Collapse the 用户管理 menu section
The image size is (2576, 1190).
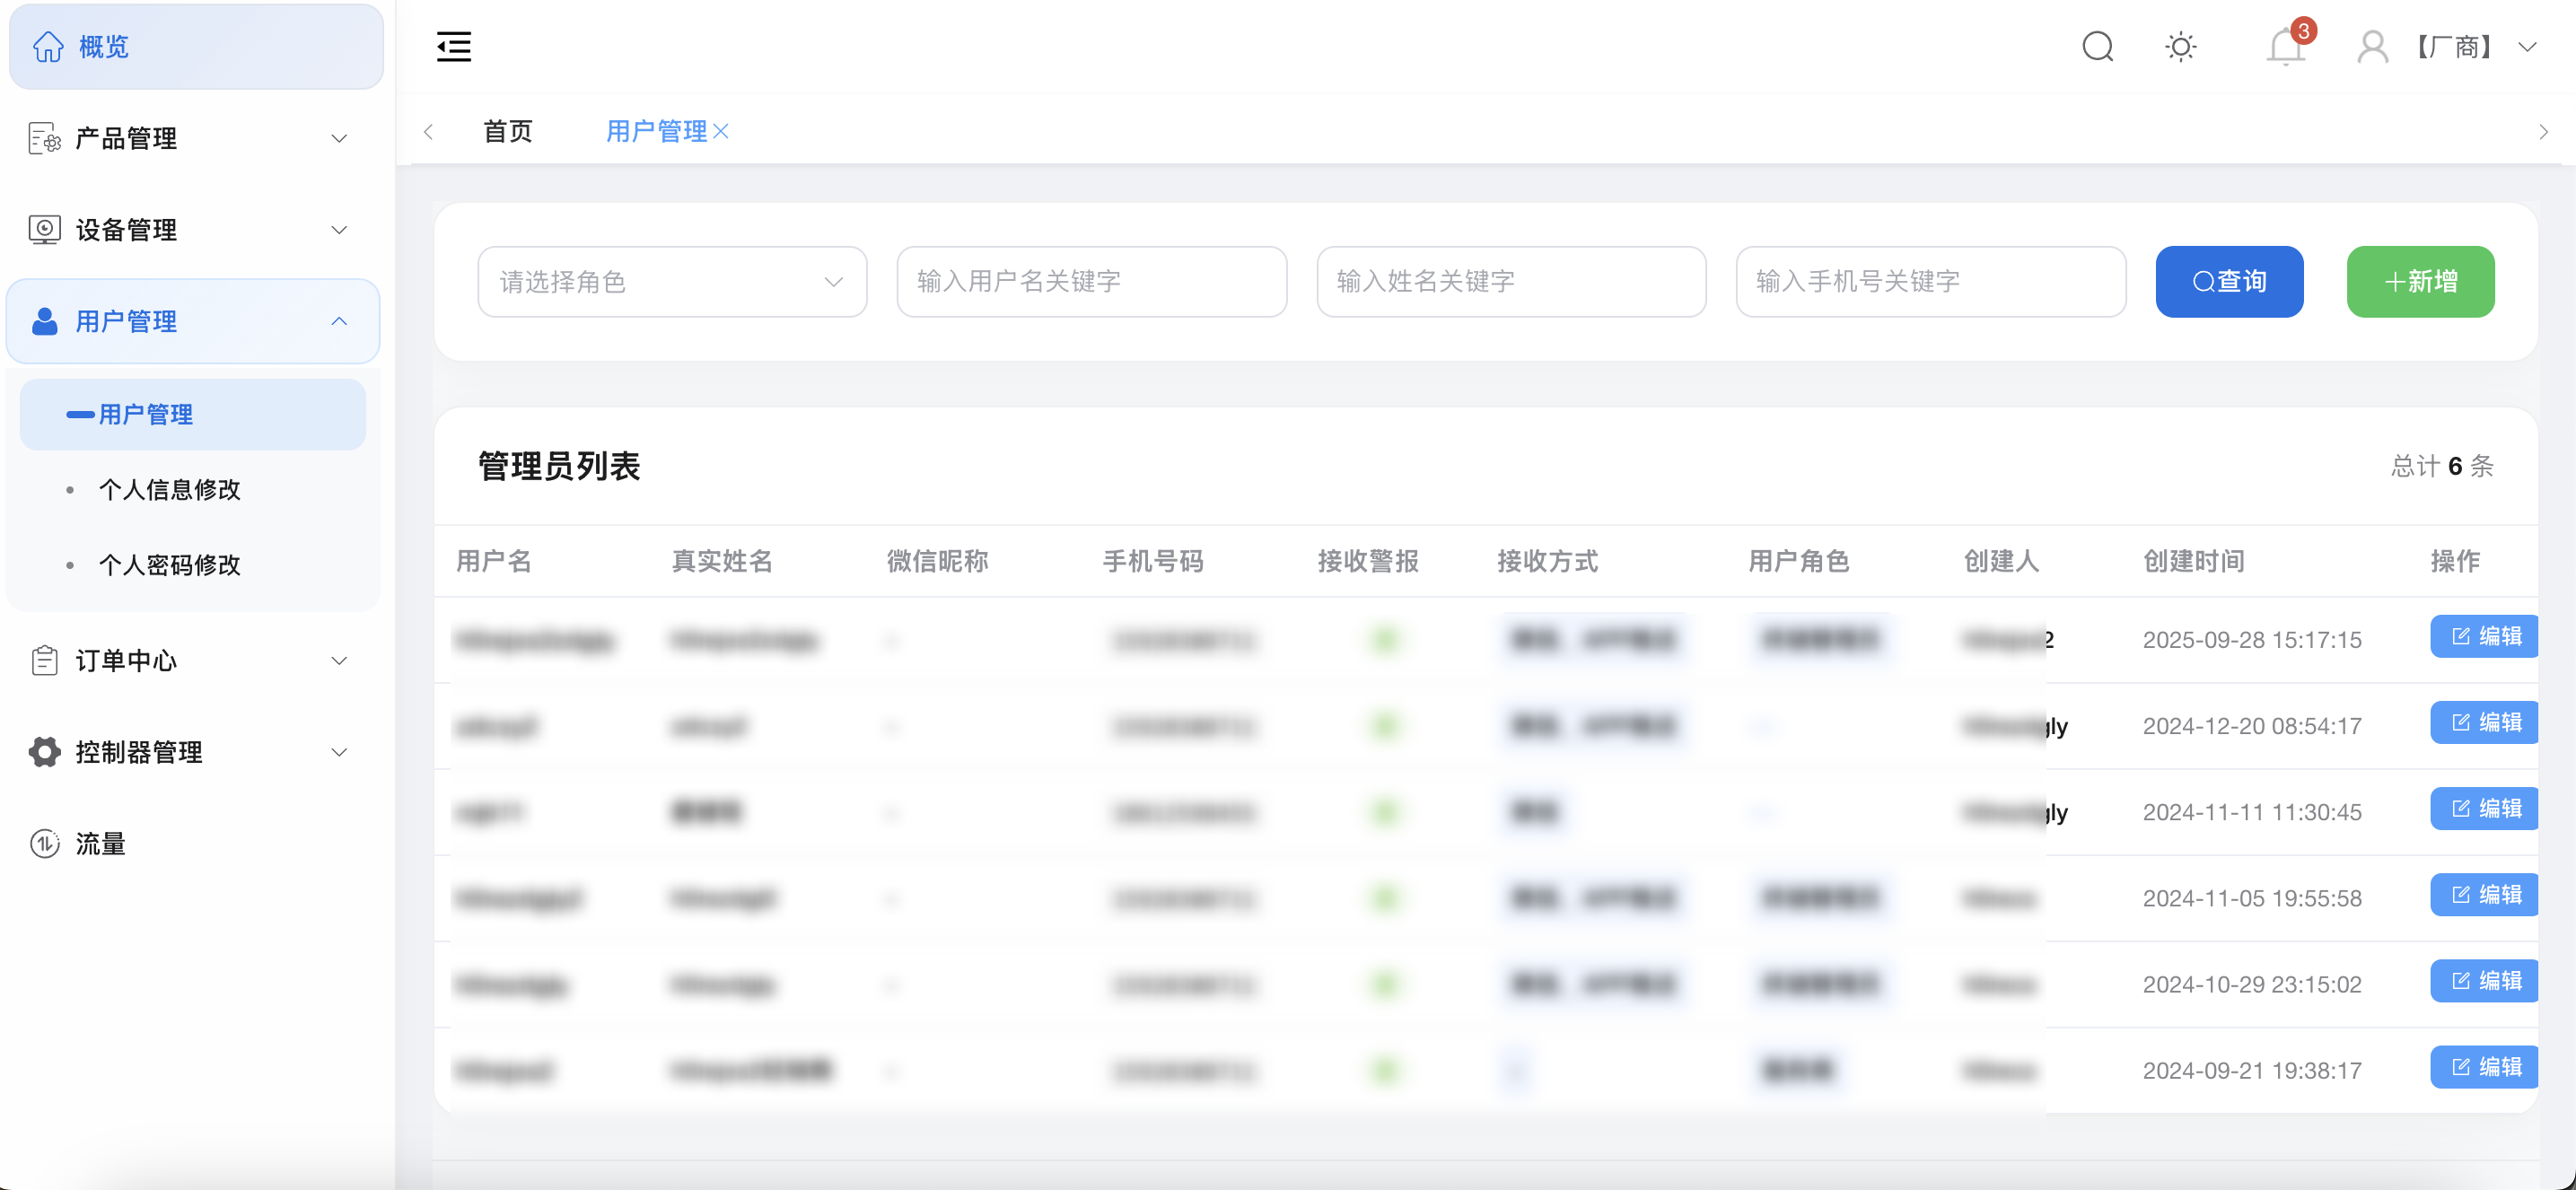tap(340, 321)
